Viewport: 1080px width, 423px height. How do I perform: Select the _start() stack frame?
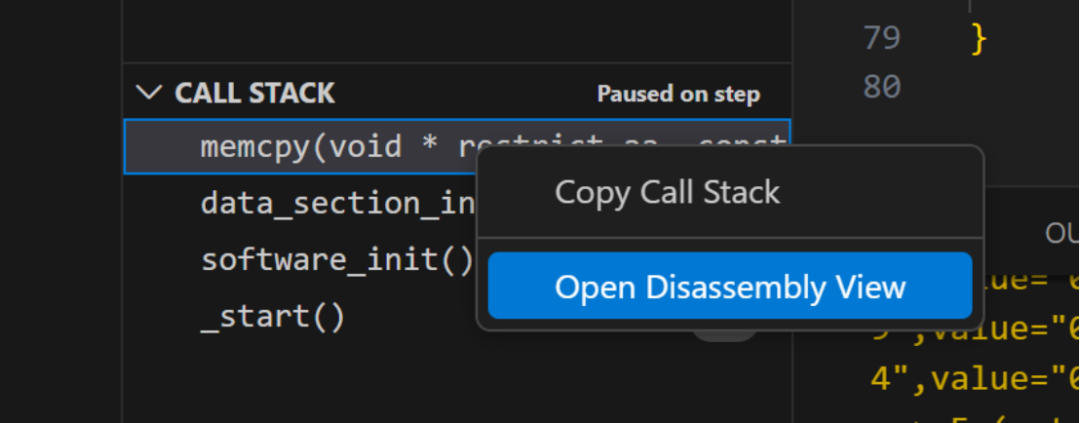pyautogui.click(x=300, y=317)
